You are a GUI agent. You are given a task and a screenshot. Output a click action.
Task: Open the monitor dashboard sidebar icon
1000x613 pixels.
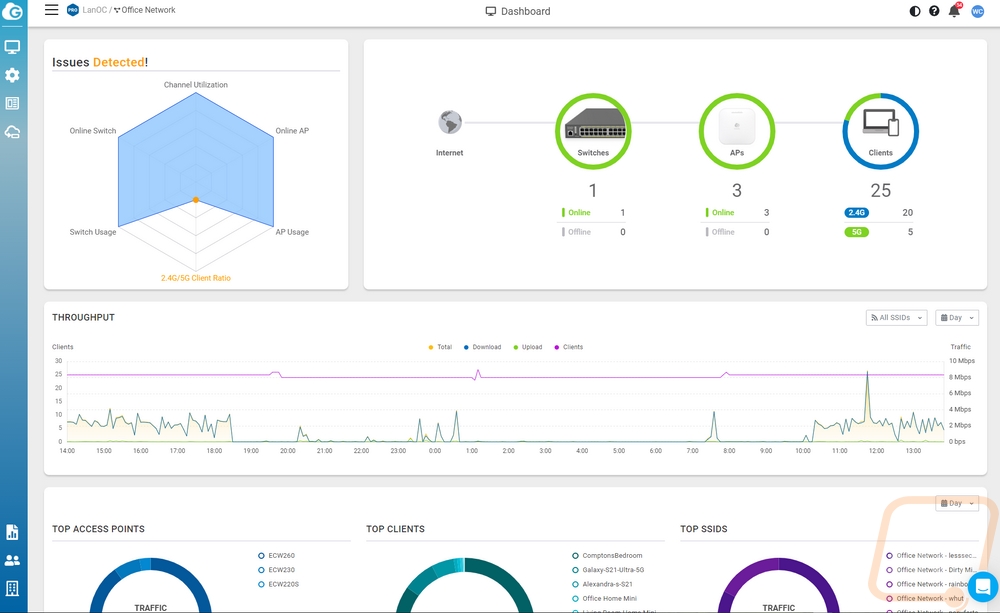tap(12, 47)
